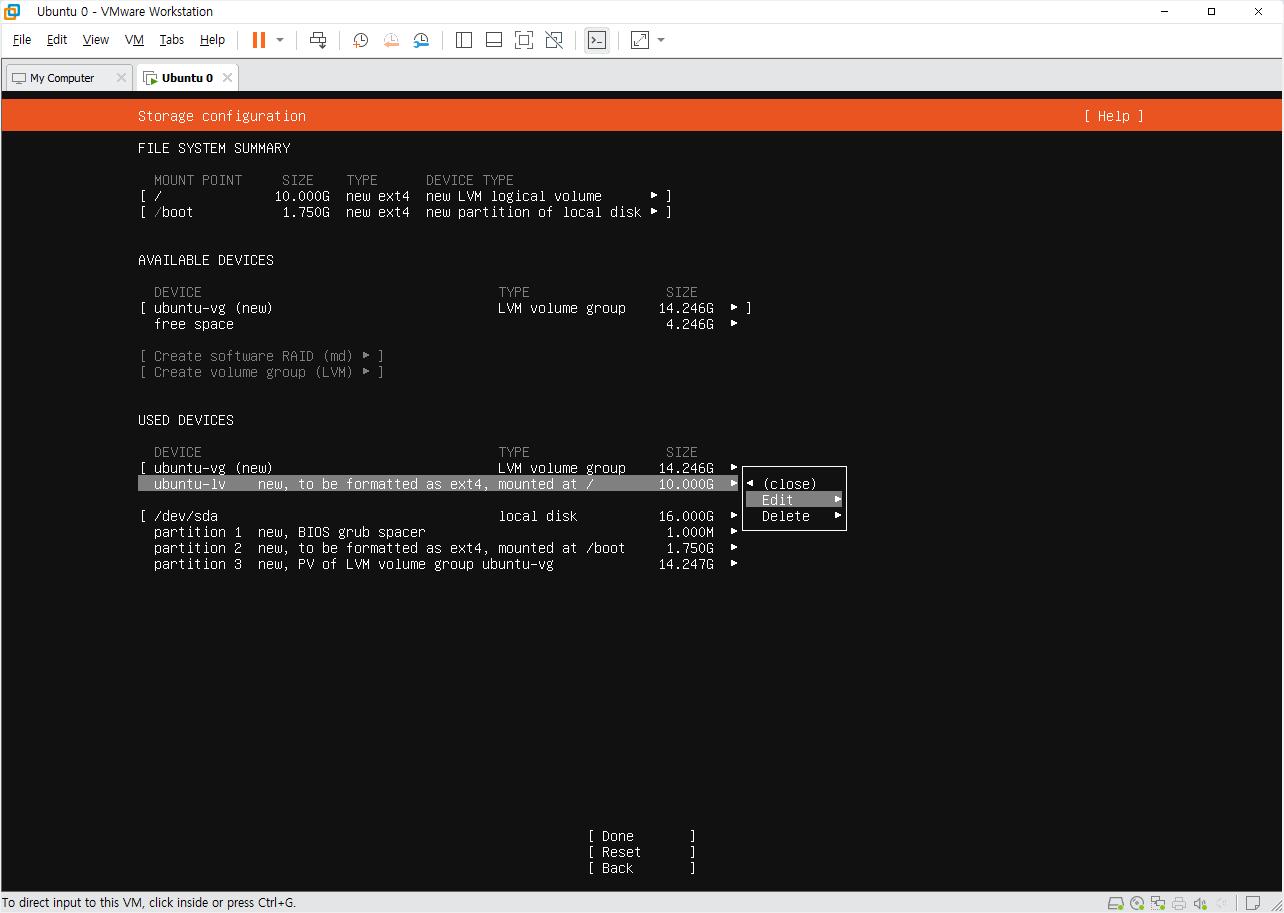
Task: Expand arrow for /dev/sda 16.000G
Action: click(734, 516)
